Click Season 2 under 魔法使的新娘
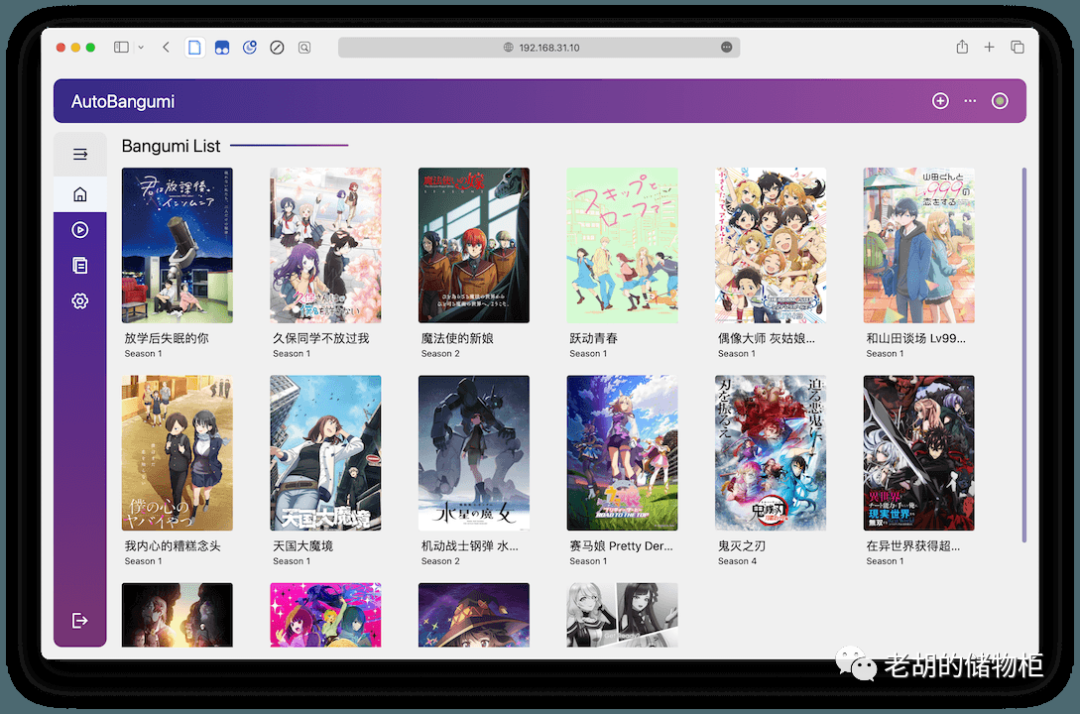 click(x=440, y=353)
